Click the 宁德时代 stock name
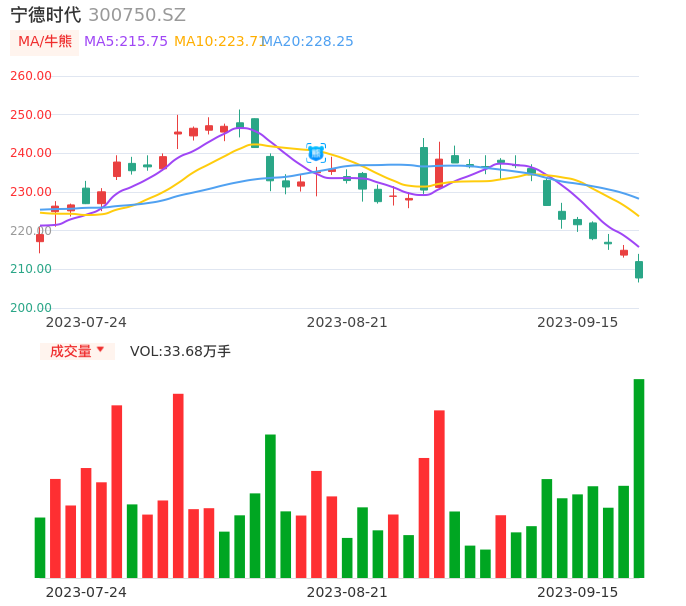 (x=46, y=15)
